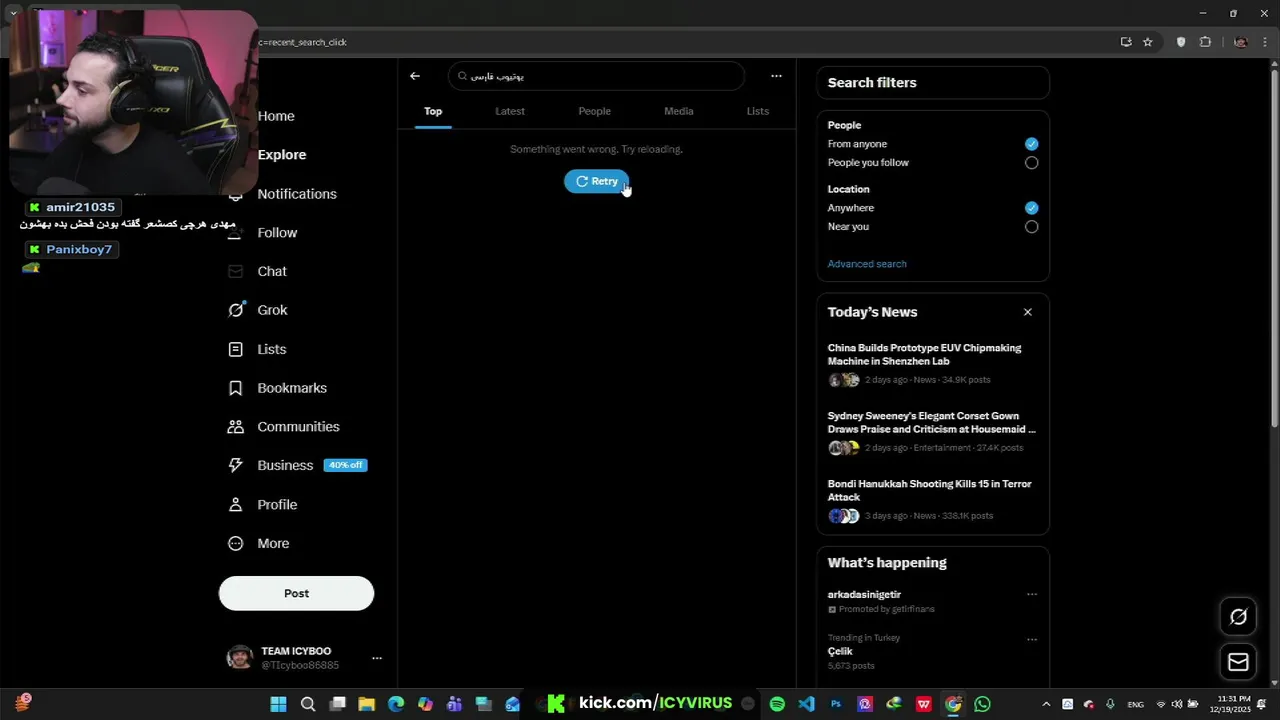Go to Home in the sidebar
Screen dimensions: 1280x720
click(276, 116)
